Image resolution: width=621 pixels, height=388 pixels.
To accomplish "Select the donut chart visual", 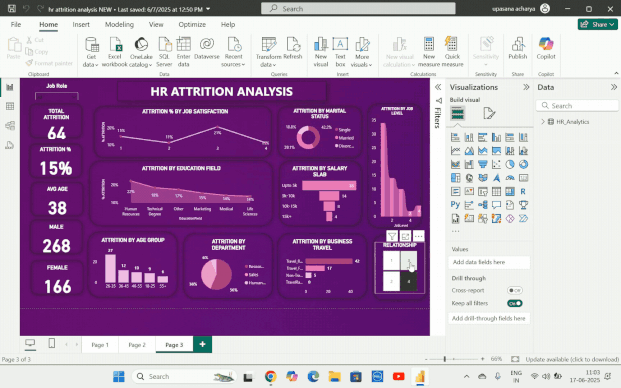I will 523,164.
